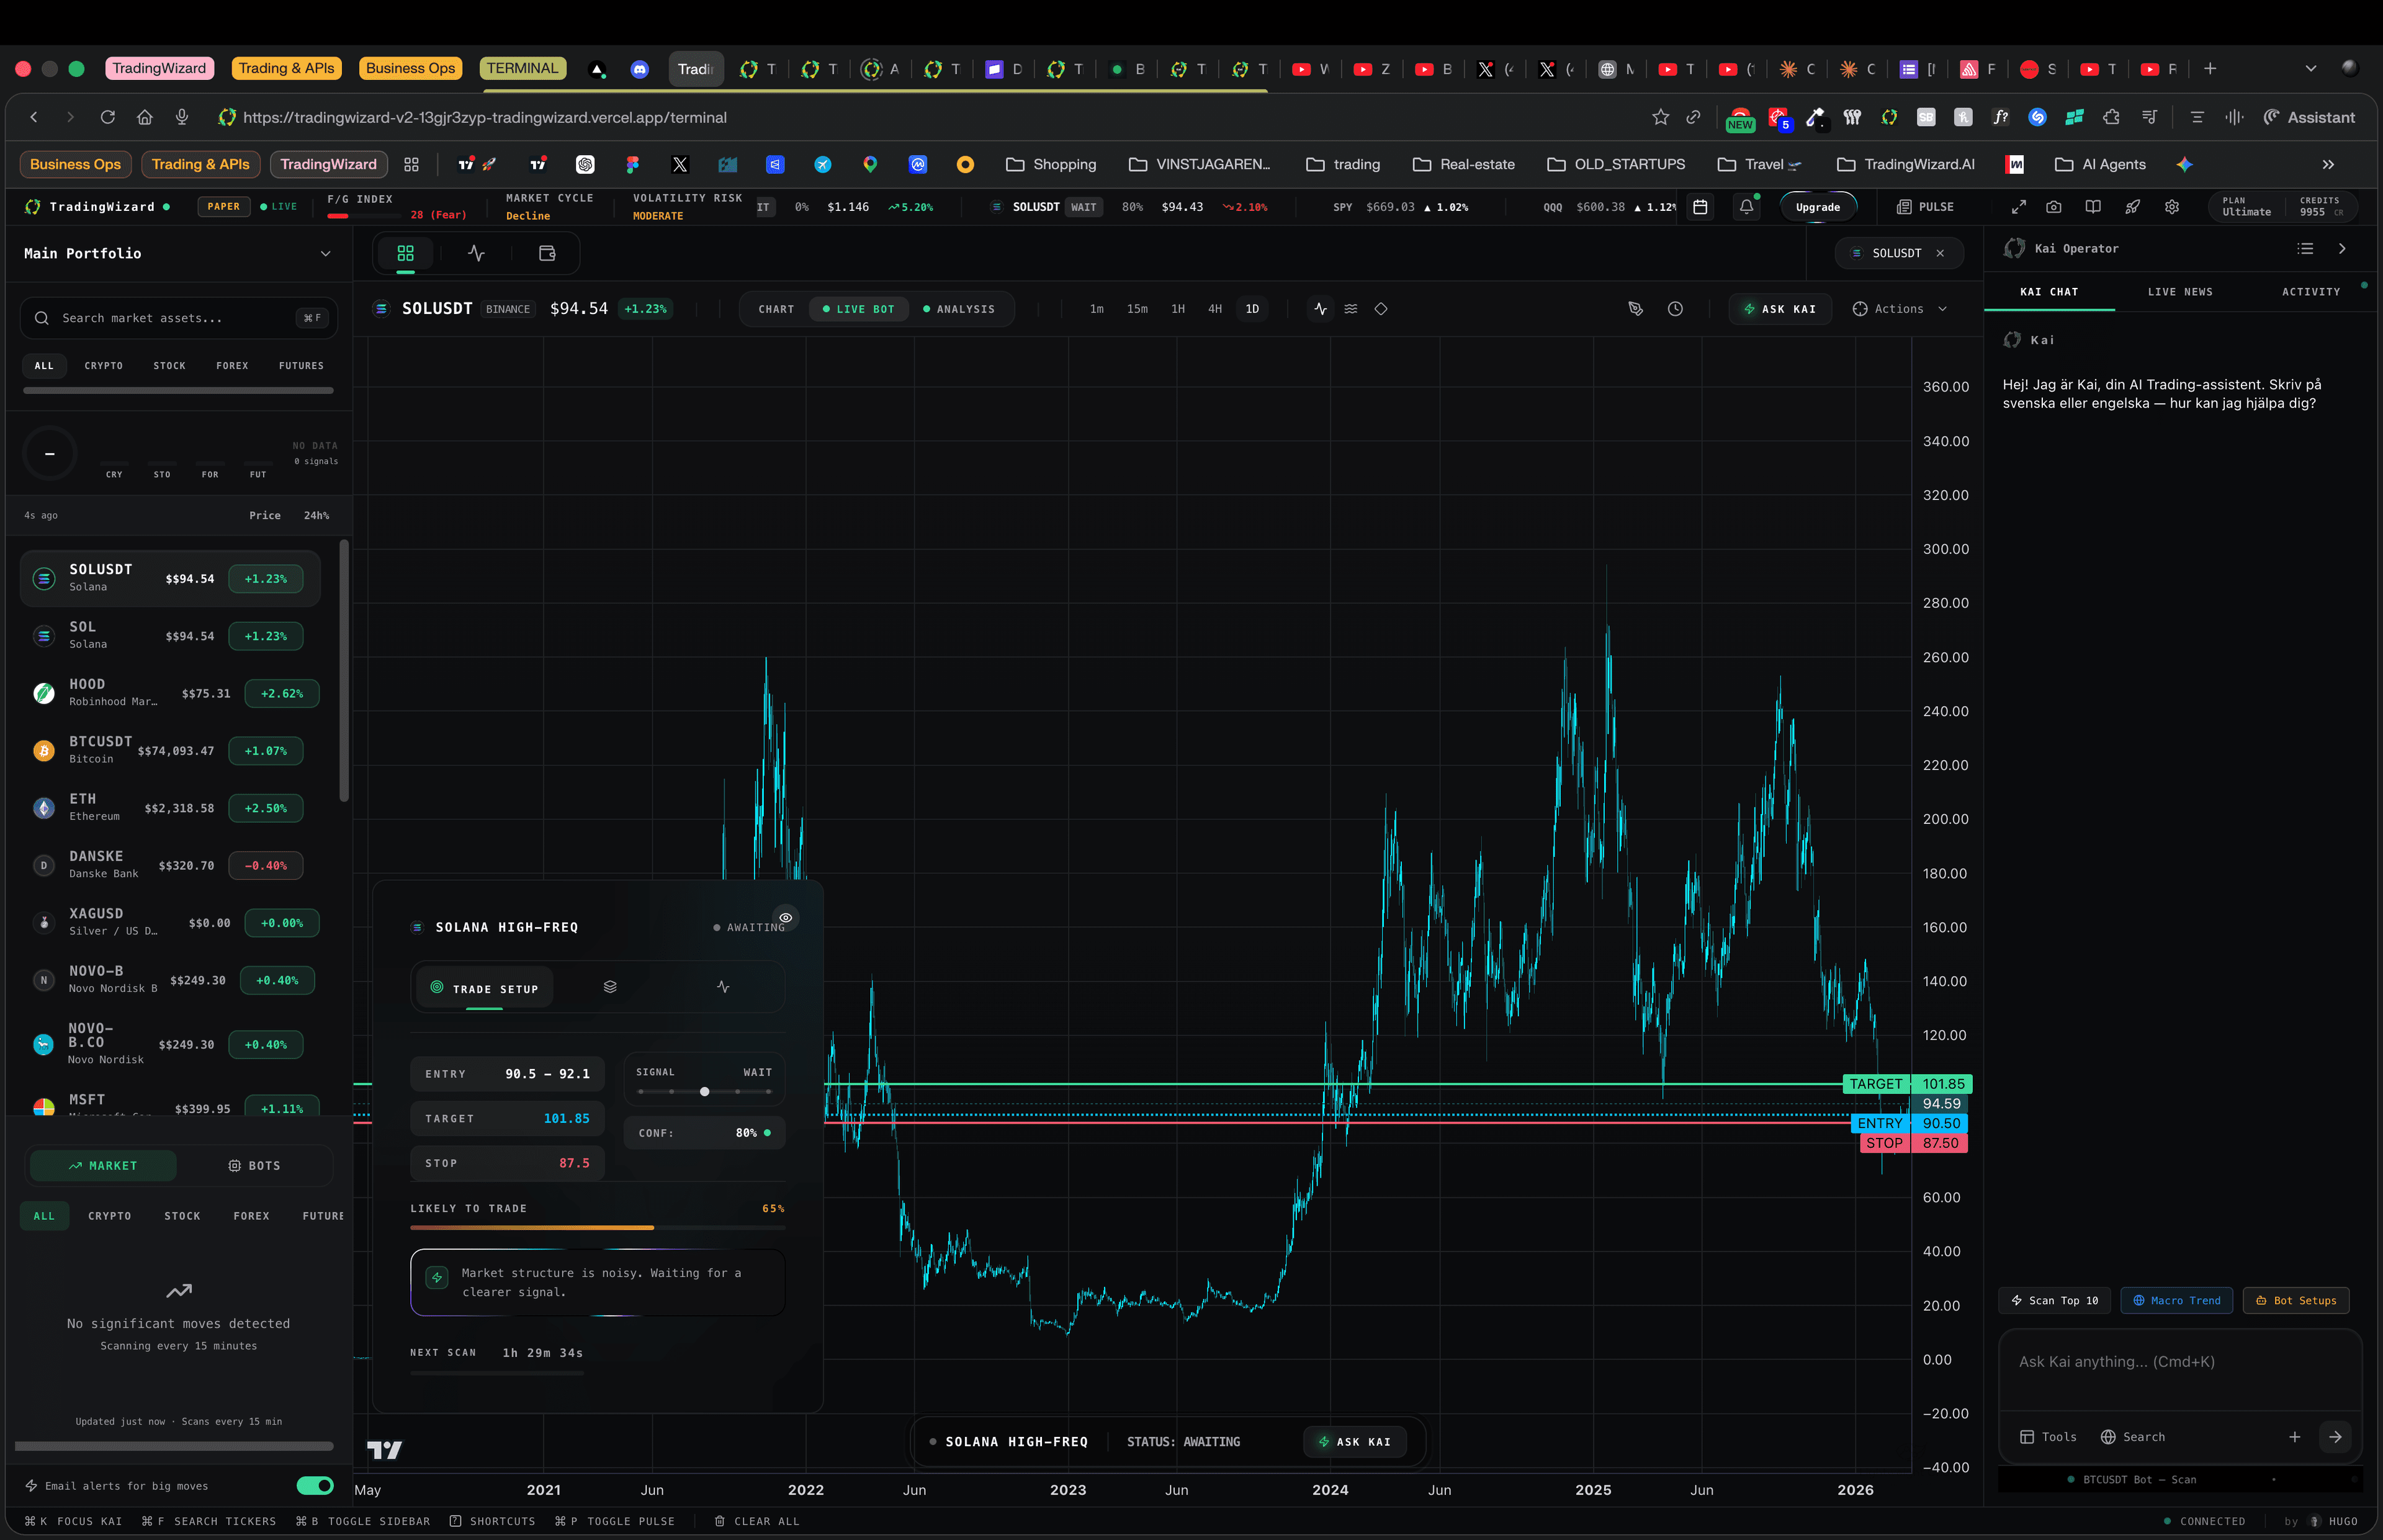Screen dimensions: 2383x1540
Task: Switch to the LIVE NEWS tab
Action: pyautogui.click(x=2180, y=292)
